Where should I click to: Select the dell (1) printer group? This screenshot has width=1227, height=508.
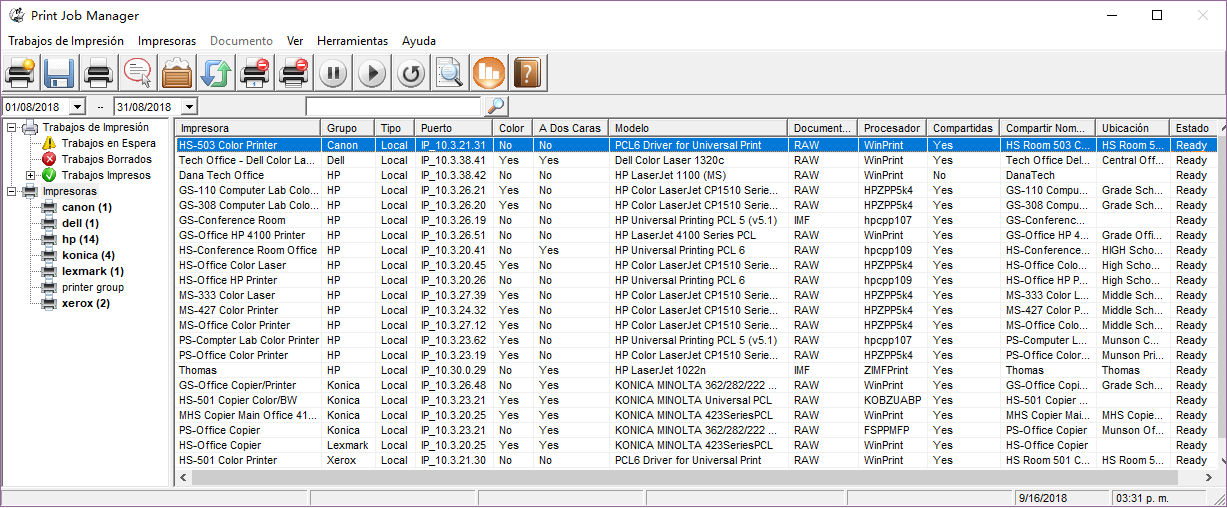pos(80,223)
